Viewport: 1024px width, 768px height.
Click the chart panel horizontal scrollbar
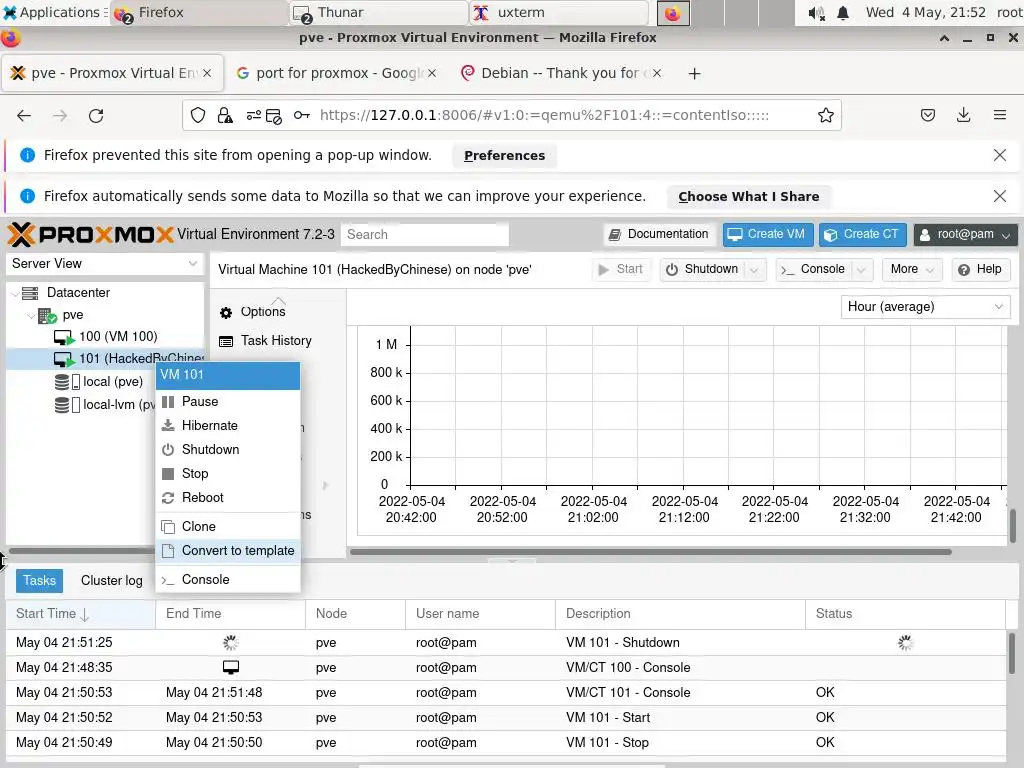(650, 552)
